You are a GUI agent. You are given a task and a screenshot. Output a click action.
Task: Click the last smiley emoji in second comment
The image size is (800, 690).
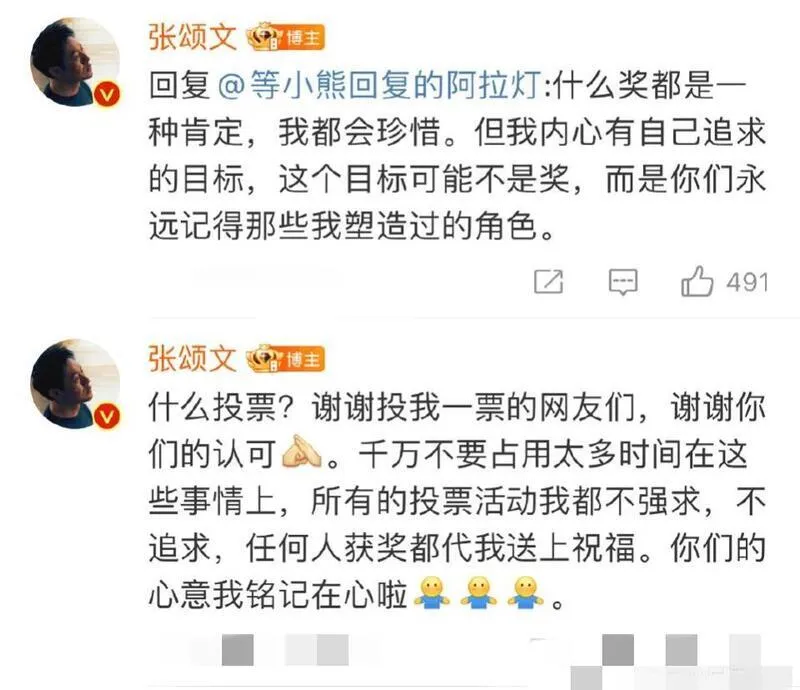(x=526, y=593)
